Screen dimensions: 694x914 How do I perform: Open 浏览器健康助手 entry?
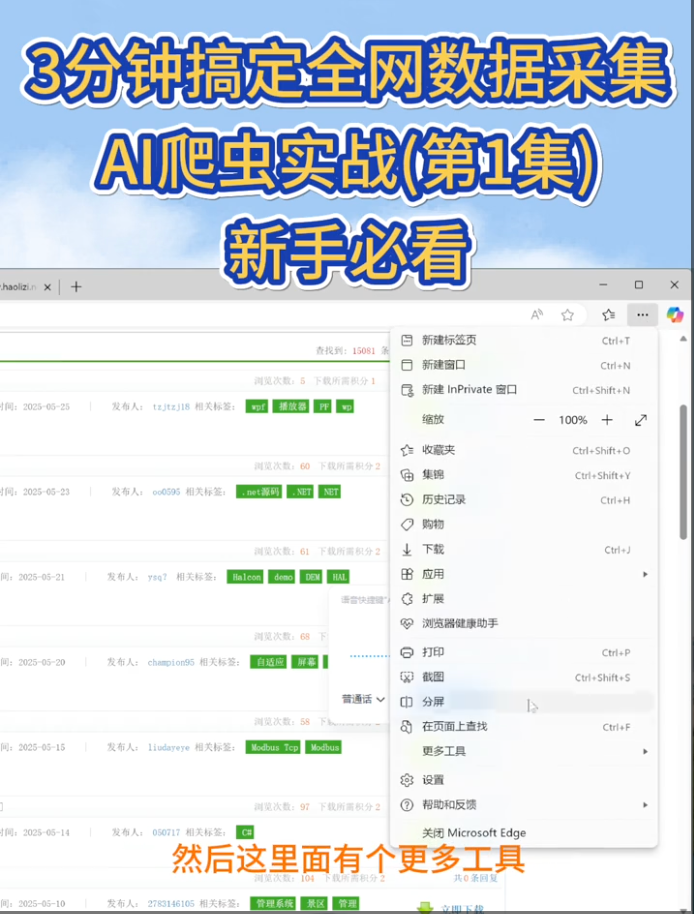click(523, 624)
